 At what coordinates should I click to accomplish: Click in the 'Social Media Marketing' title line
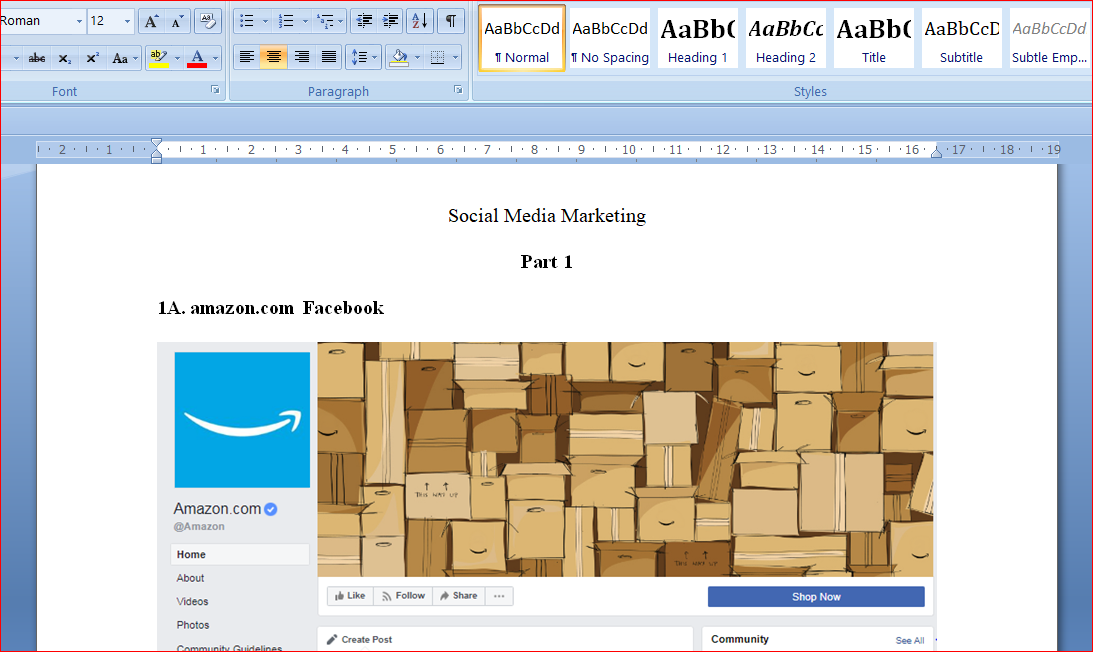click(x=546, y=216)
